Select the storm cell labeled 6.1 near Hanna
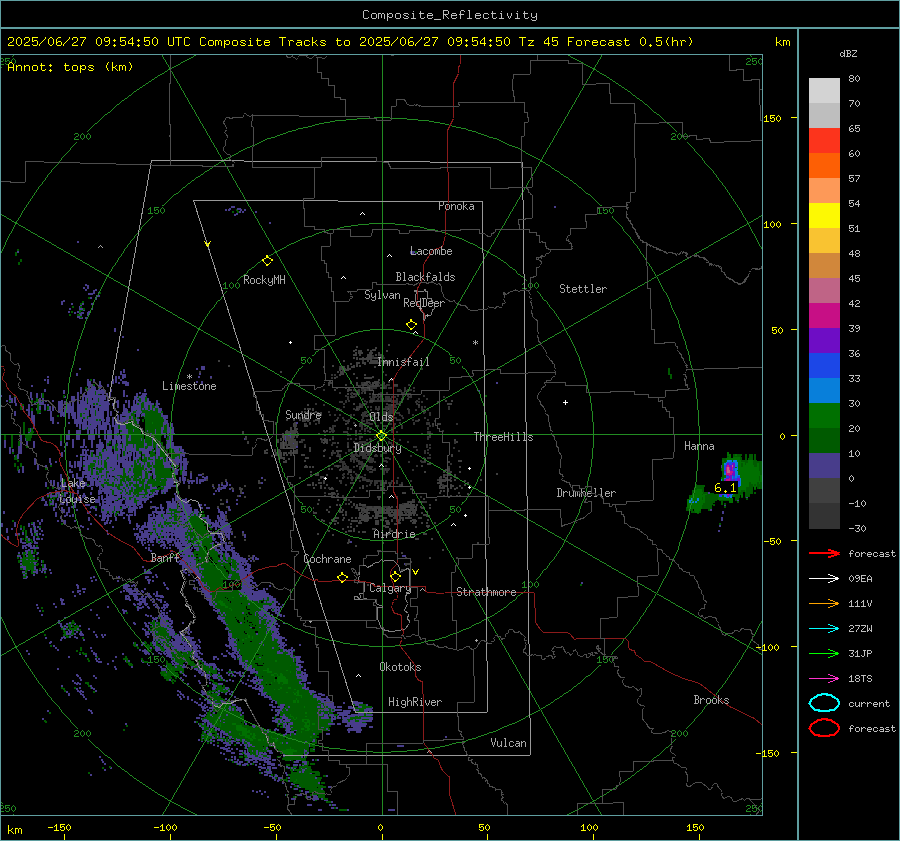The width and height of the screenshot is (900, 841). coord(730,470)
